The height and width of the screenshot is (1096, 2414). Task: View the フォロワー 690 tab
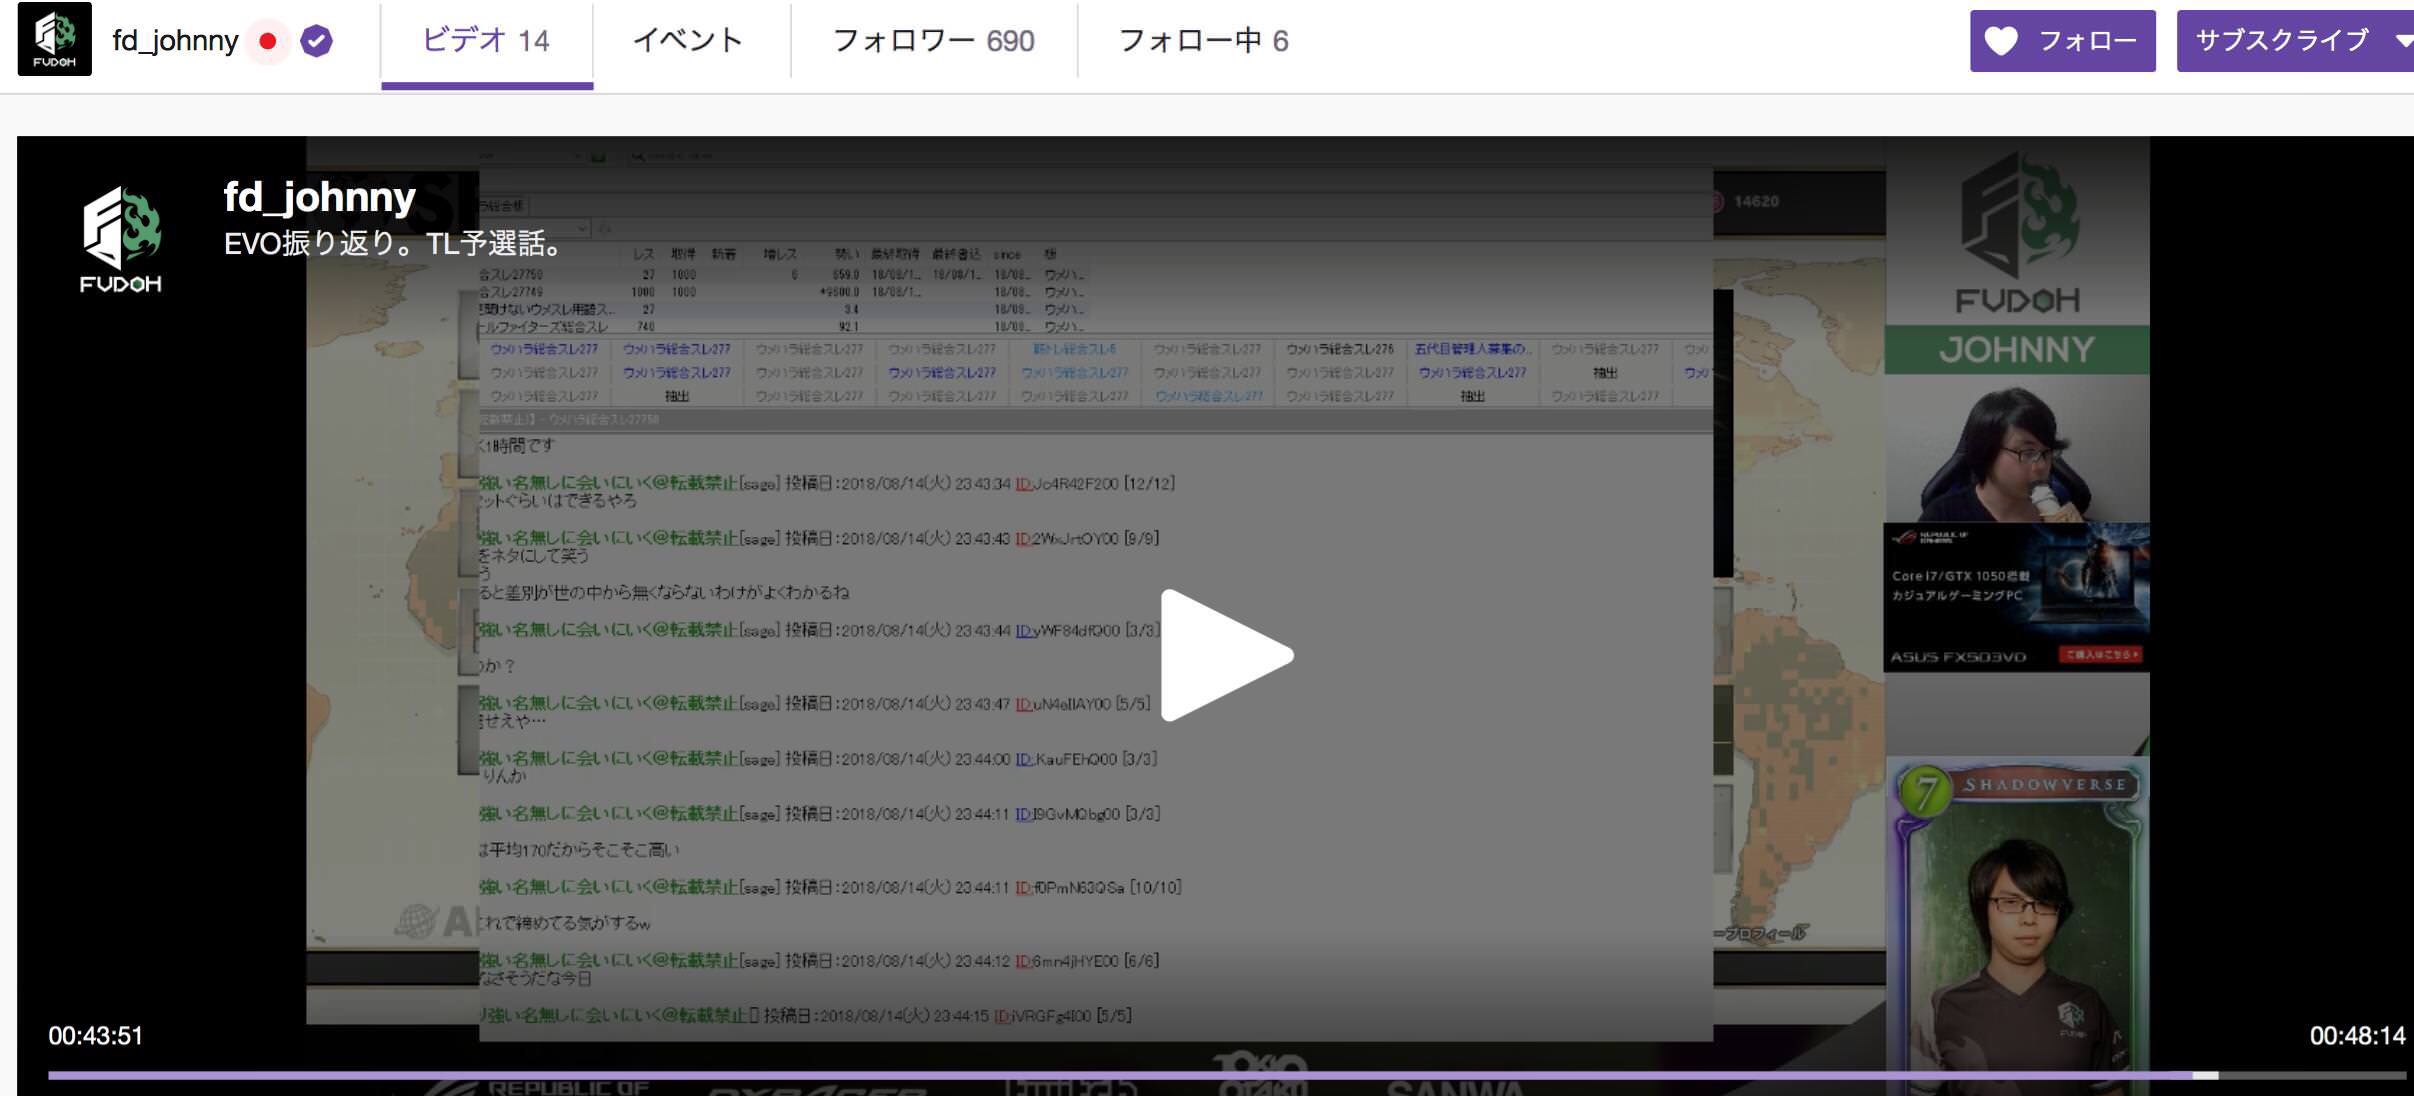[933, 41]
